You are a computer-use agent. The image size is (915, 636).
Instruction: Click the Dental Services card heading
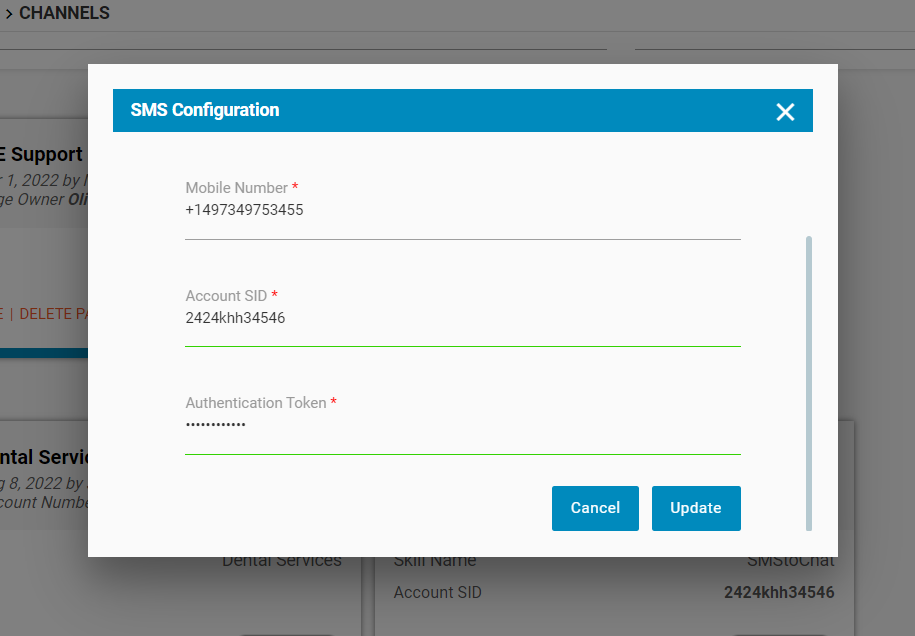[x=45, y=457]
